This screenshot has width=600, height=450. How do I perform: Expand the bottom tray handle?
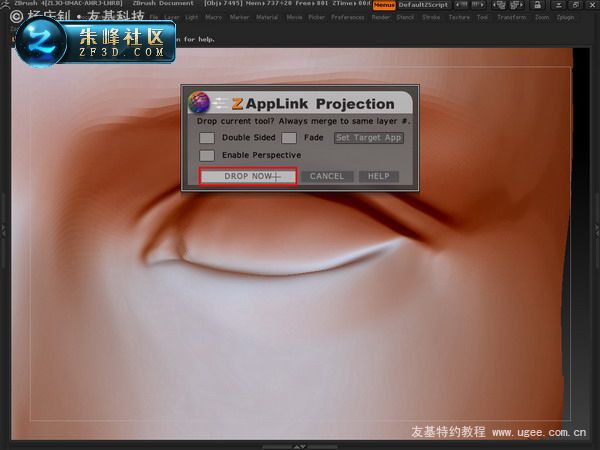[299, 447]
